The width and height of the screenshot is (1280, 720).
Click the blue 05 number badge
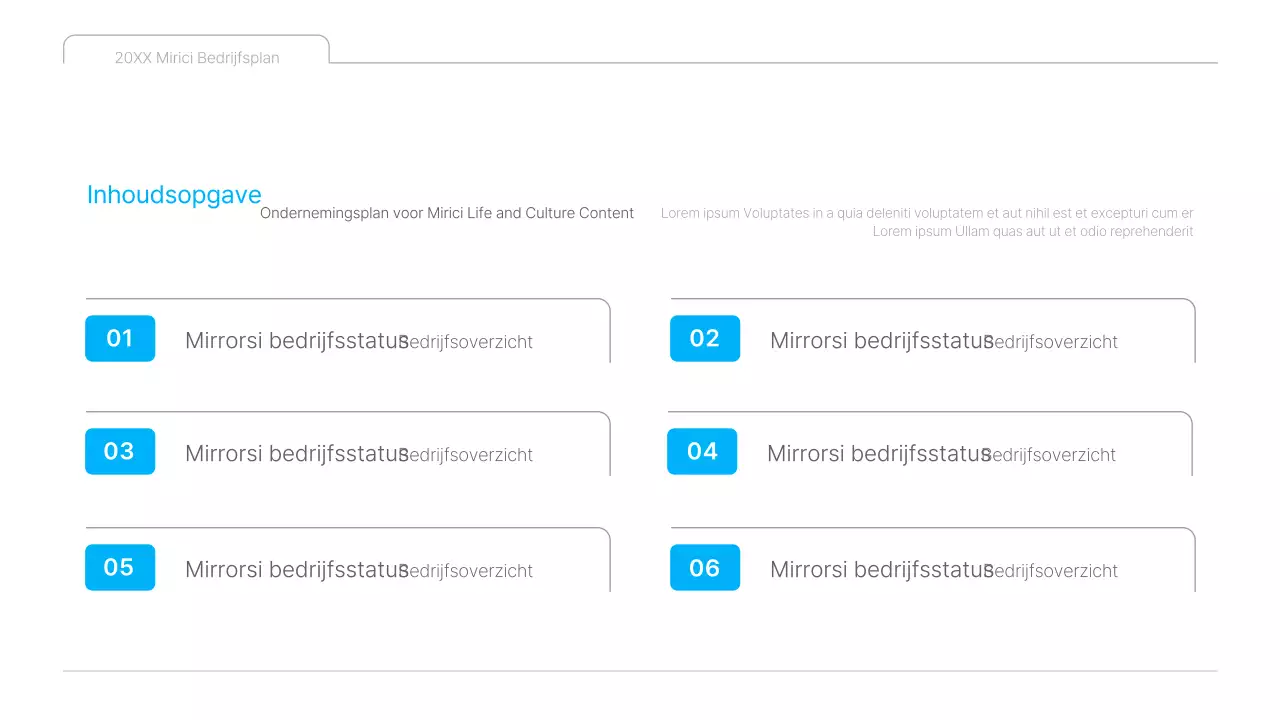pyautogui.click(x=120, y=567)
